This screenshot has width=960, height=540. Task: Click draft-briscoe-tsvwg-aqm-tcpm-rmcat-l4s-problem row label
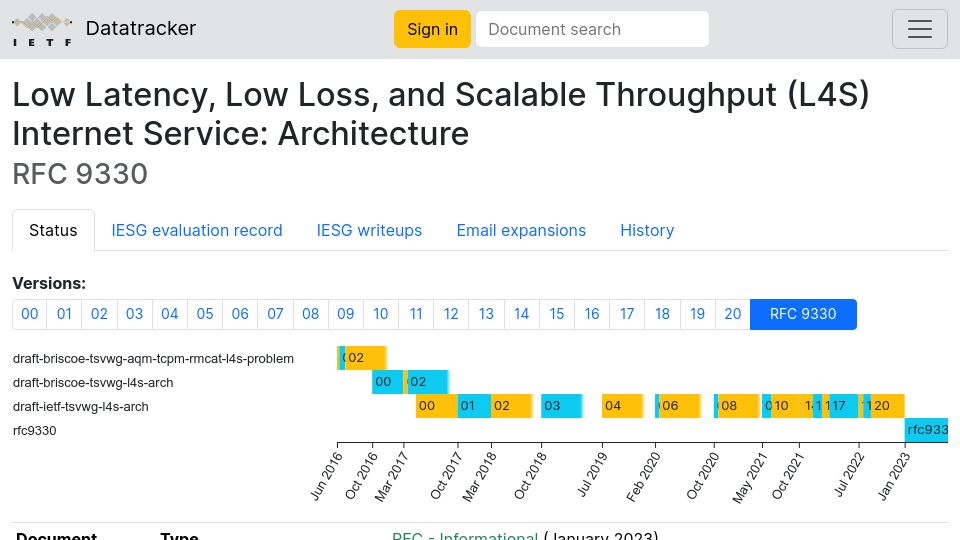[x=153, y=359]
